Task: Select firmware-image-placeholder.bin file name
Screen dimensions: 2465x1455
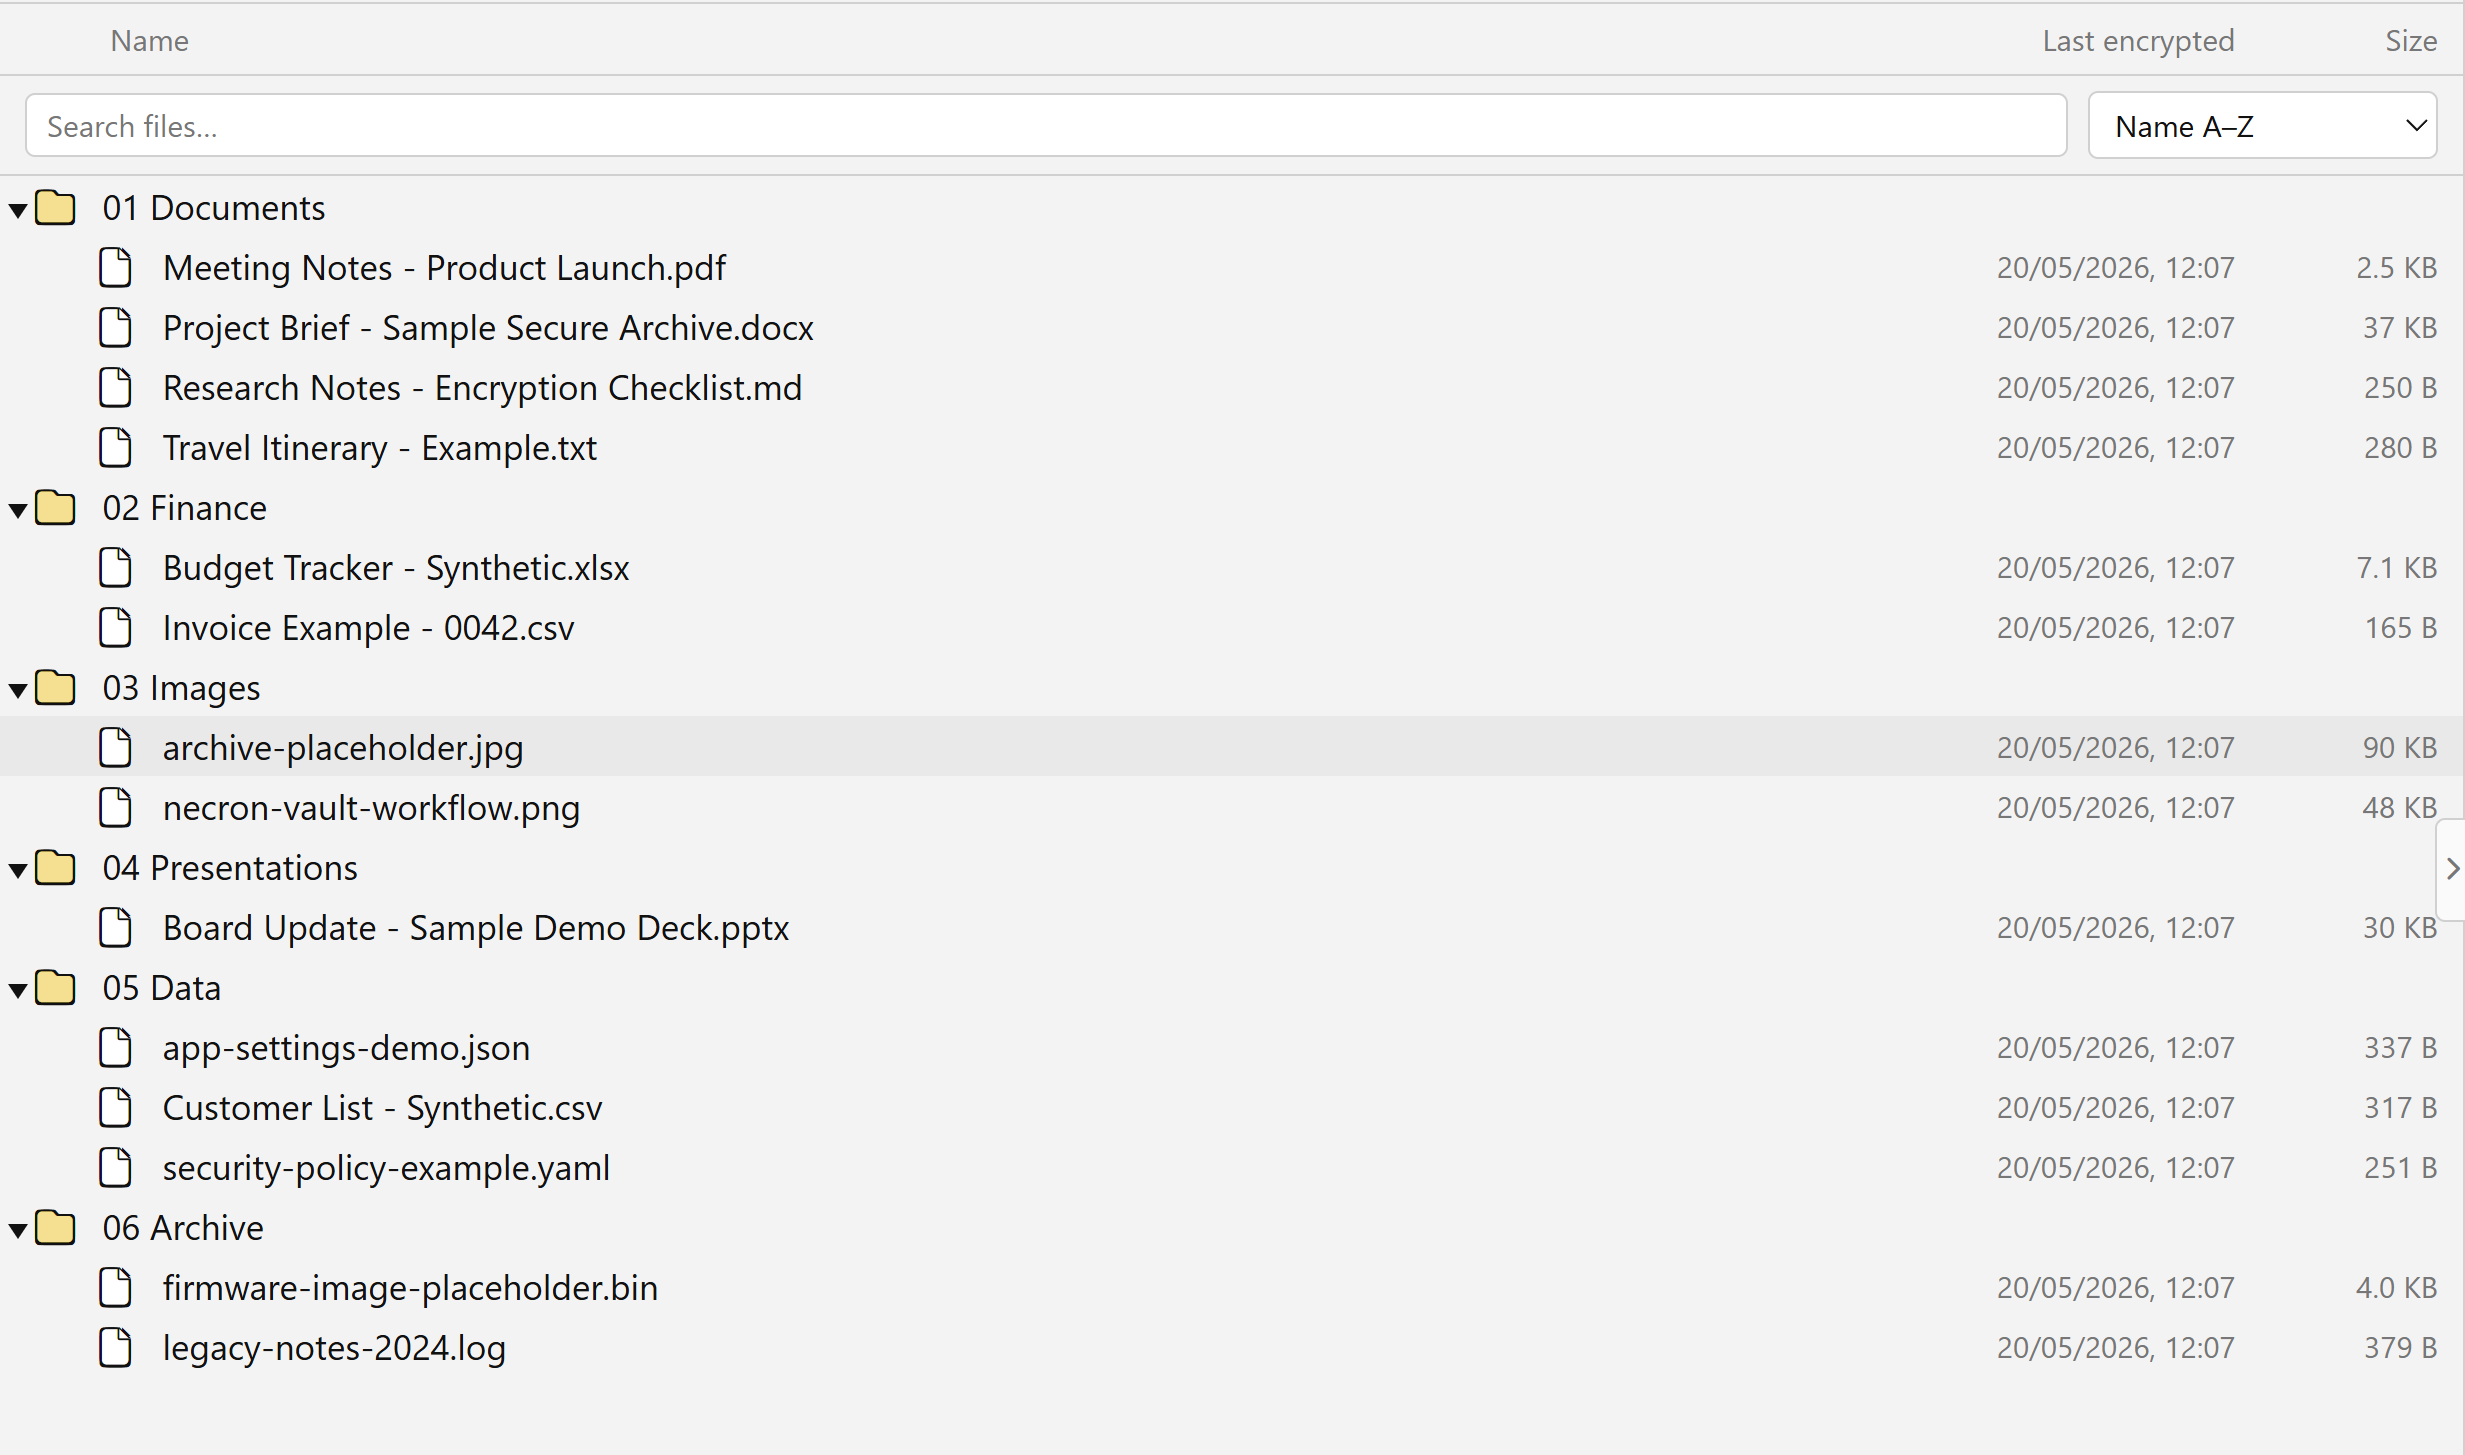Action: [410, 1288]
